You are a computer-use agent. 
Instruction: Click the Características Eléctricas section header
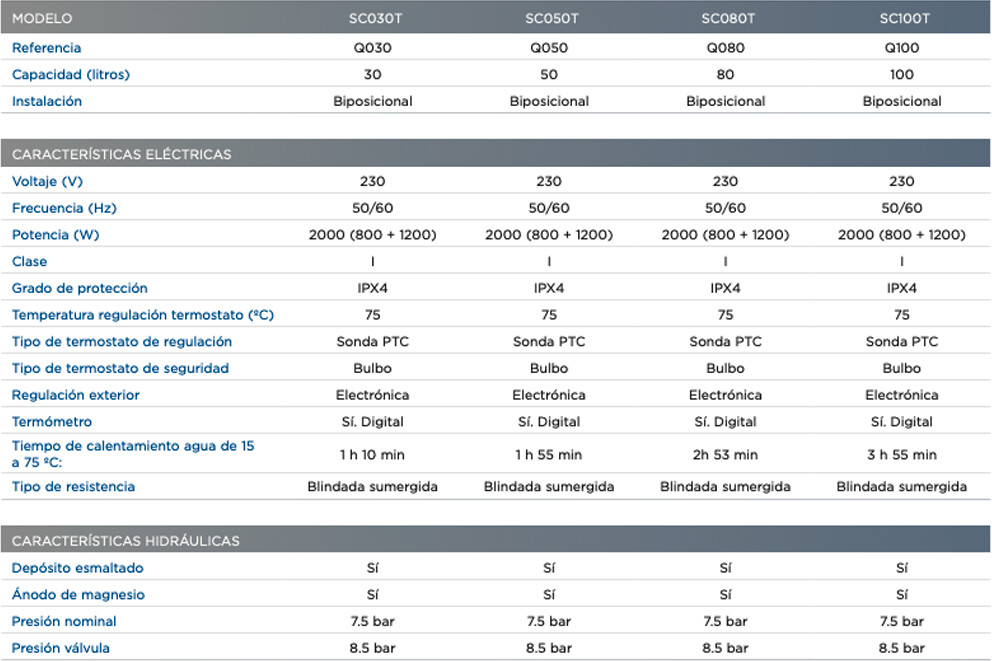pos(122,154)
